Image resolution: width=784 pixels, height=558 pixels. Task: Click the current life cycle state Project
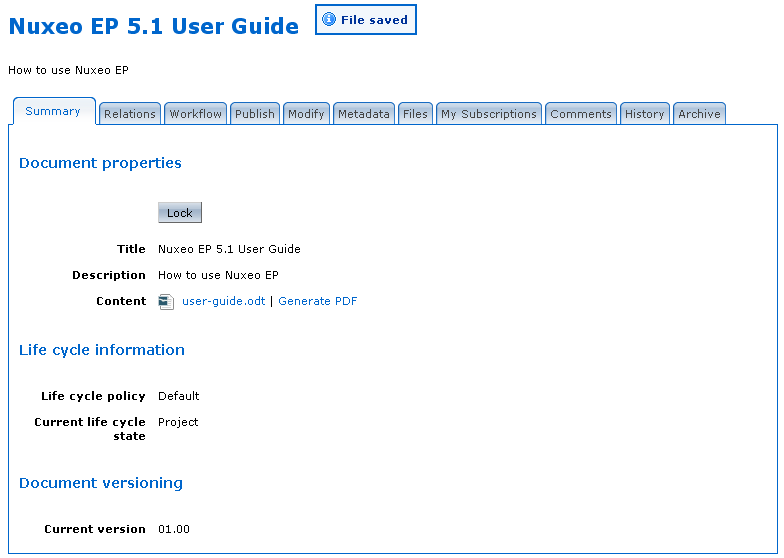pos(178,422)
